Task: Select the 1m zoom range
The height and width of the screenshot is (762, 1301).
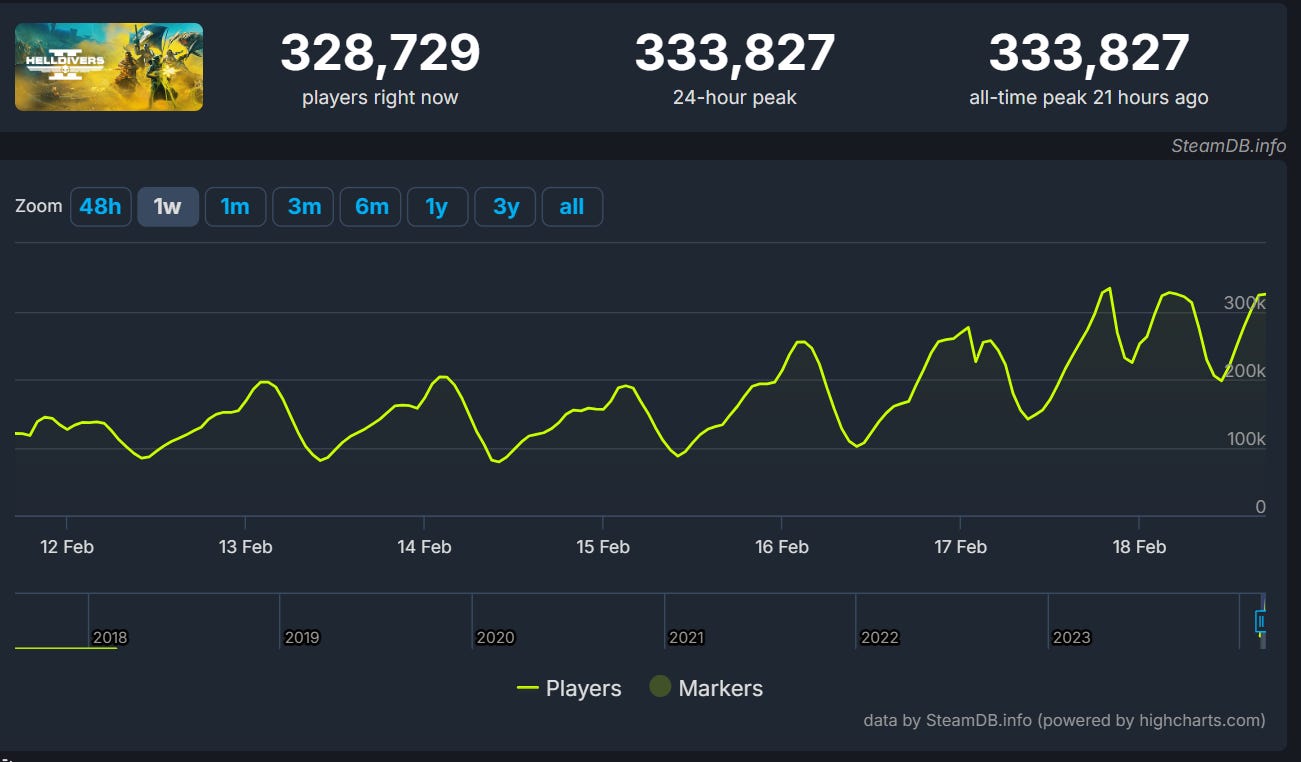Action: 235,206
